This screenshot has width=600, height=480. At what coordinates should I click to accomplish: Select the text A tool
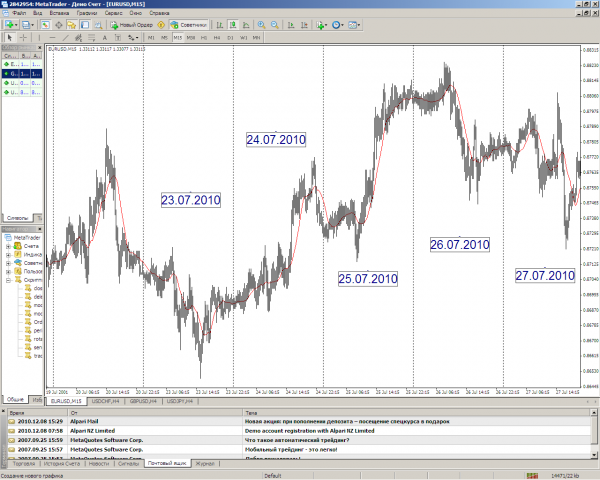pos(104,38)
